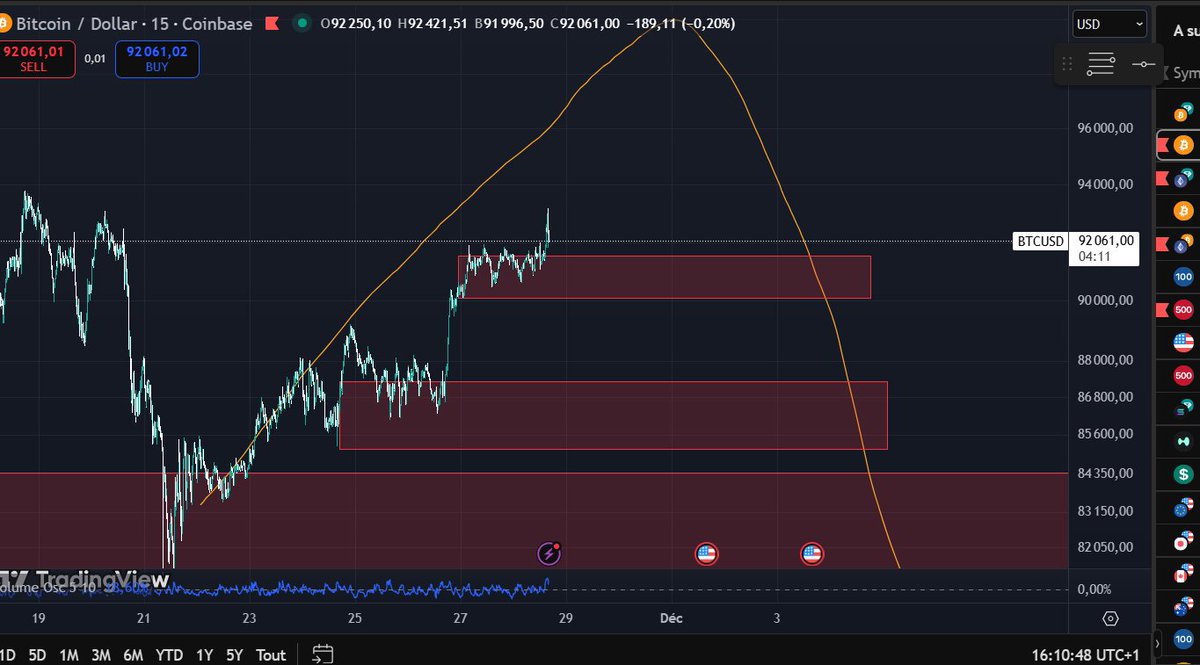The image size is (1200, 665).
Task: Open the US flag economic calendar event icon
Action: (x=707, y=553)
